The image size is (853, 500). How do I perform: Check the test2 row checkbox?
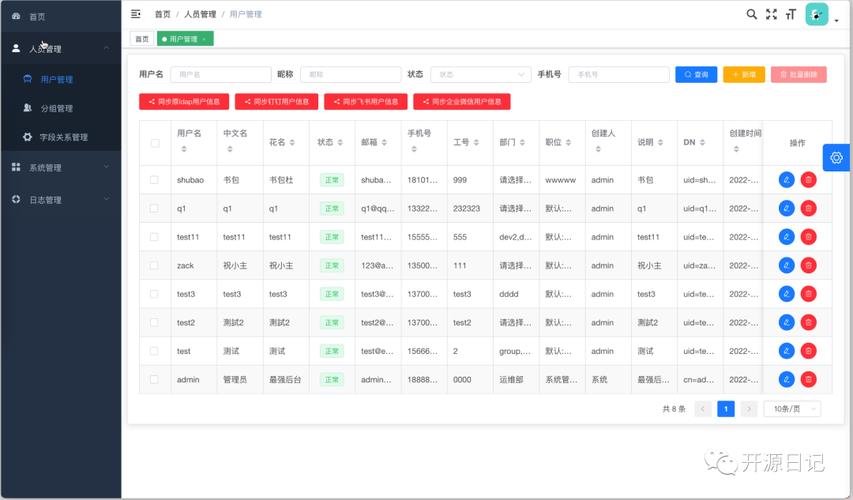[x=154, y=323]
